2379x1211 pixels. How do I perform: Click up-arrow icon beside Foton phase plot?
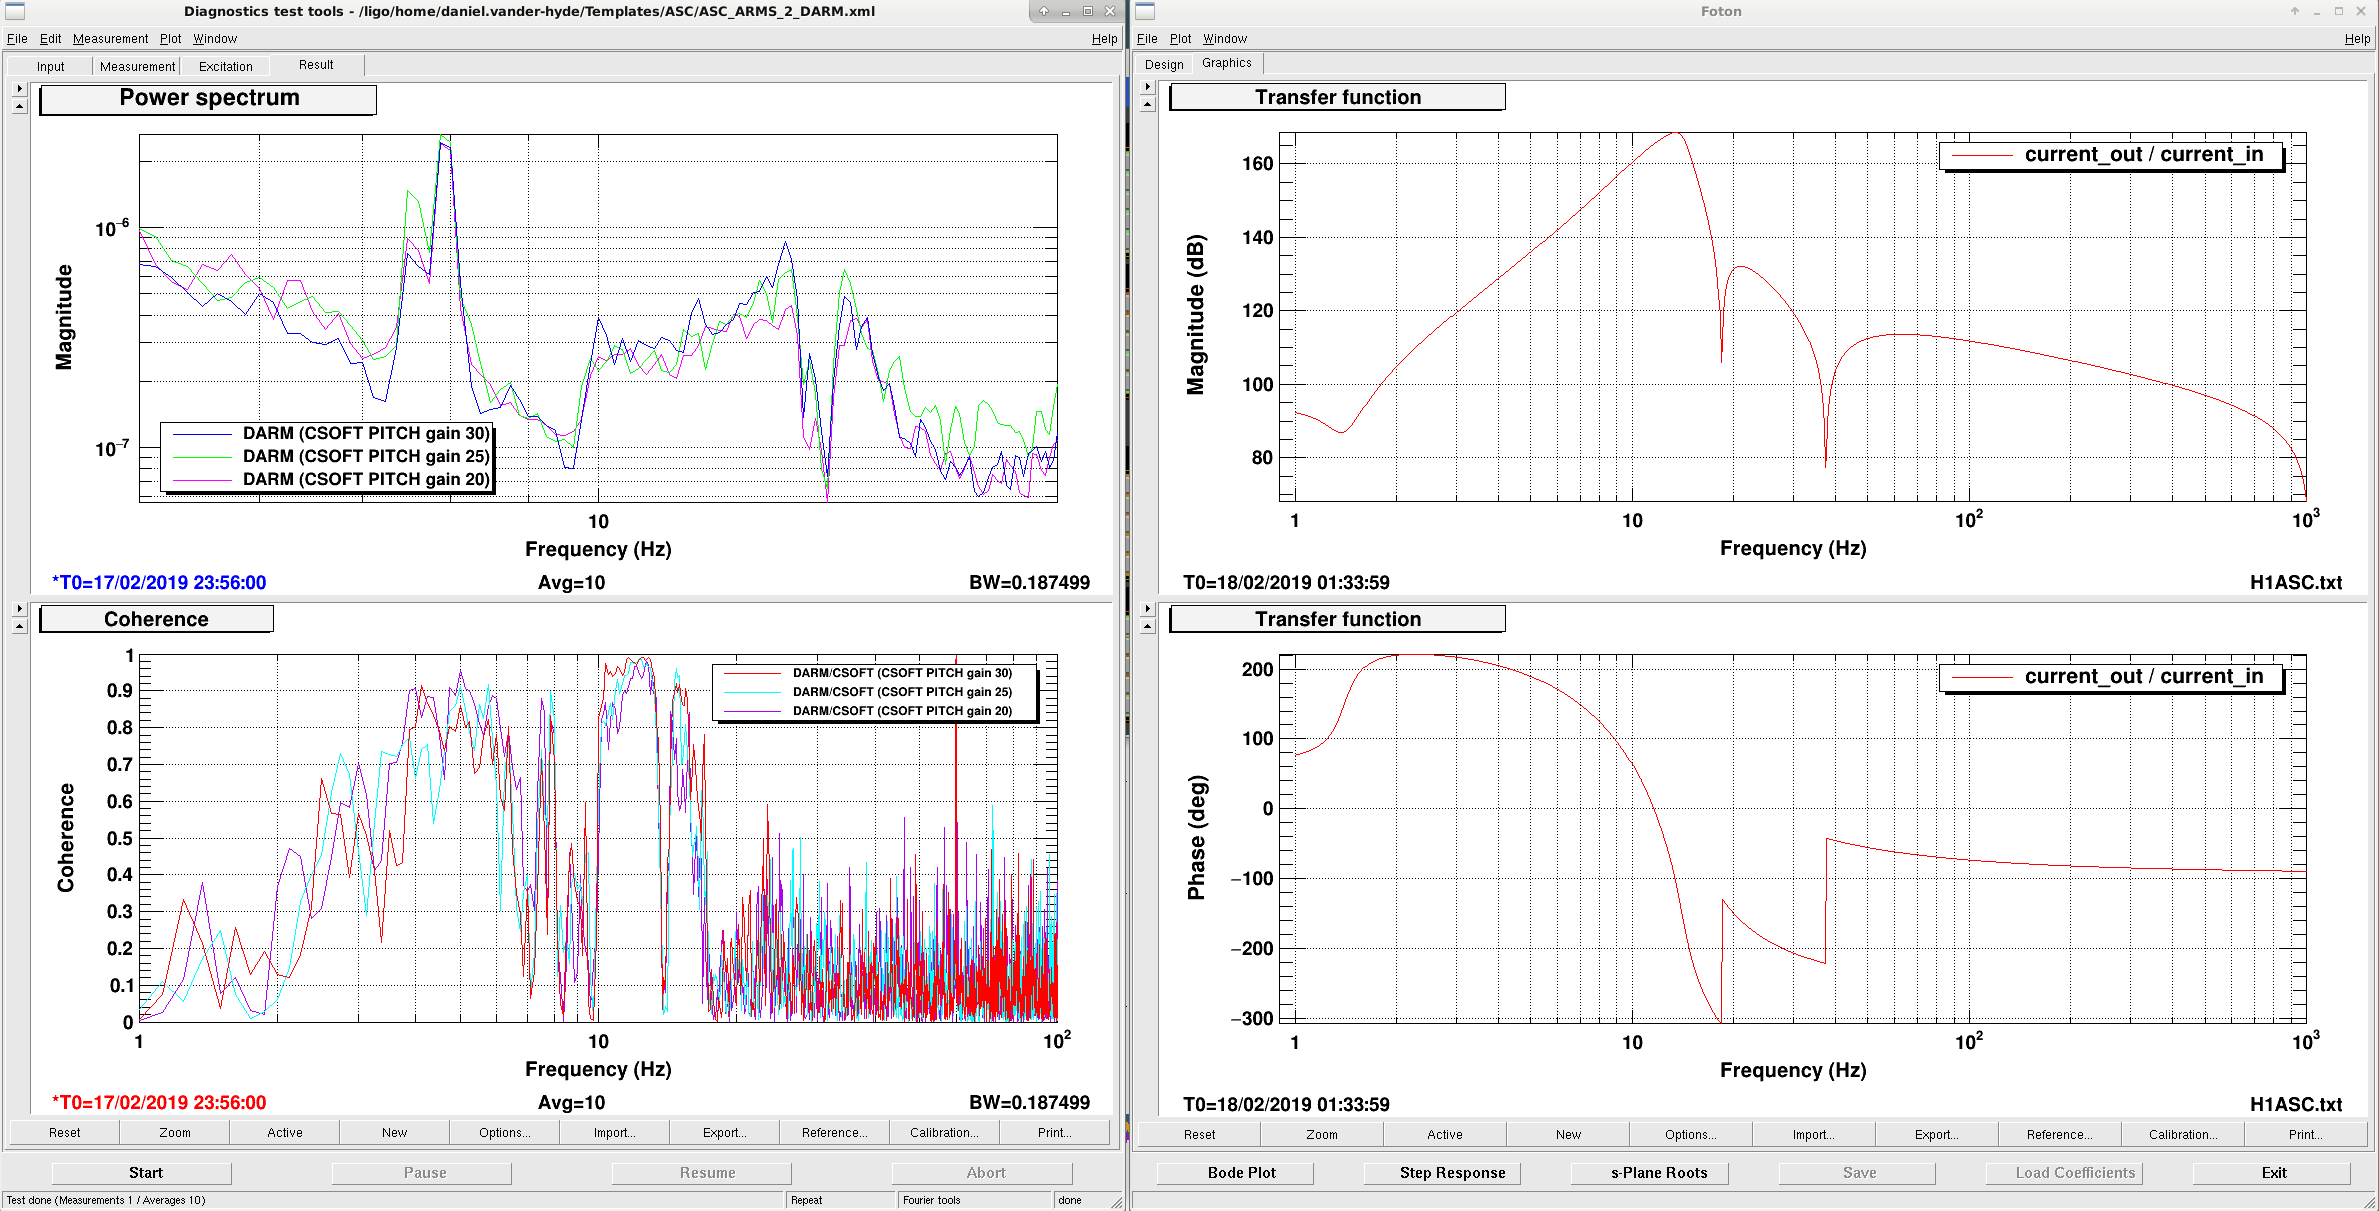point(1148,626)
